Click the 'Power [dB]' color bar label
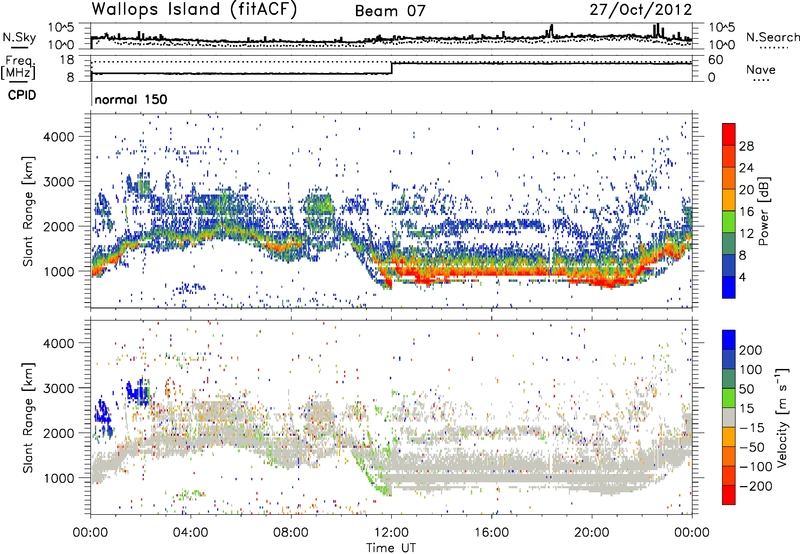The image size is (800, 554). (x=763, y=211)
